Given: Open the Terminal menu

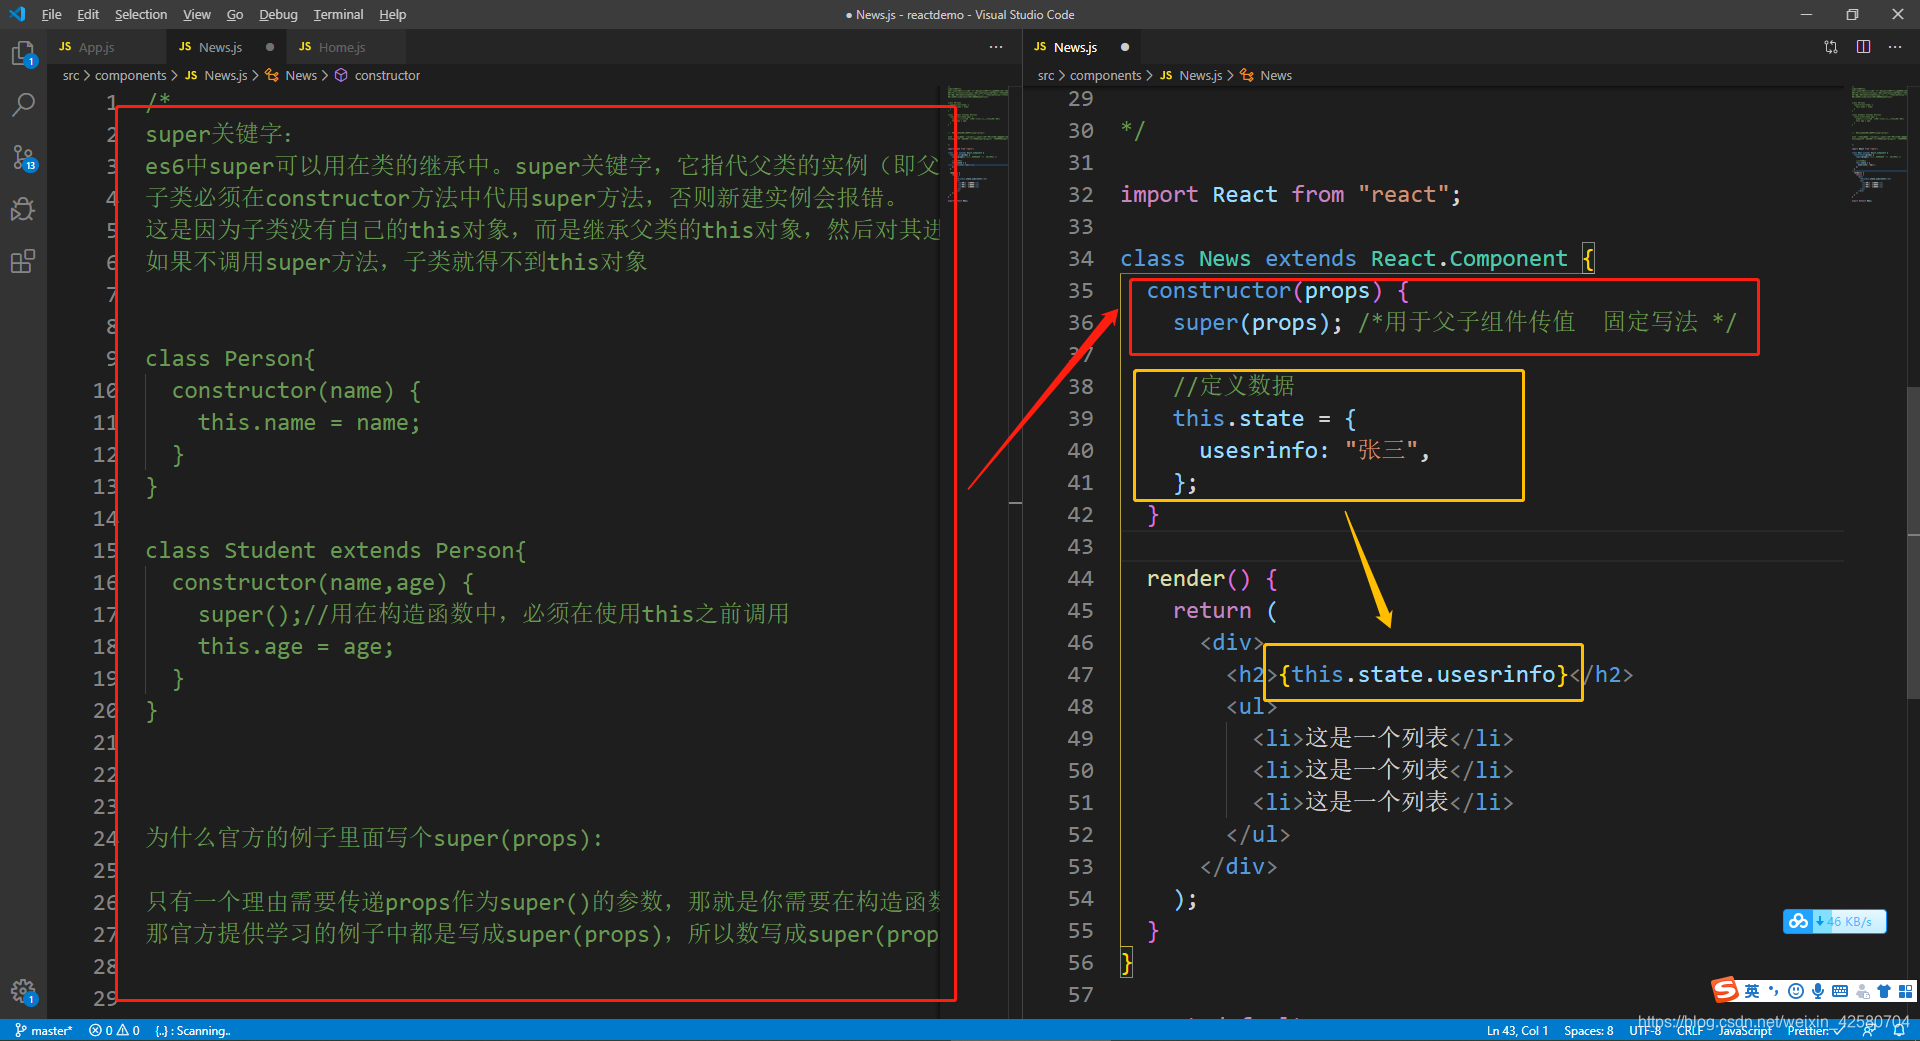Looking at the screenshot, I should [338, 14].
